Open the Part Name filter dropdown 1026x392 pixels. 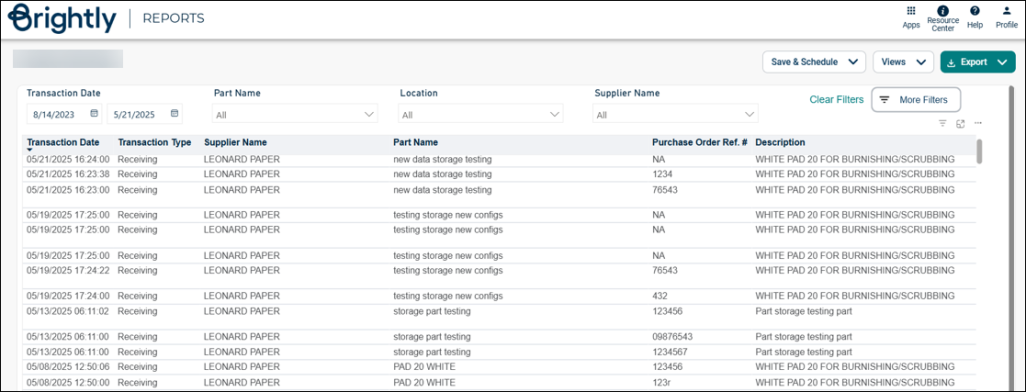[x=295, y=114]
